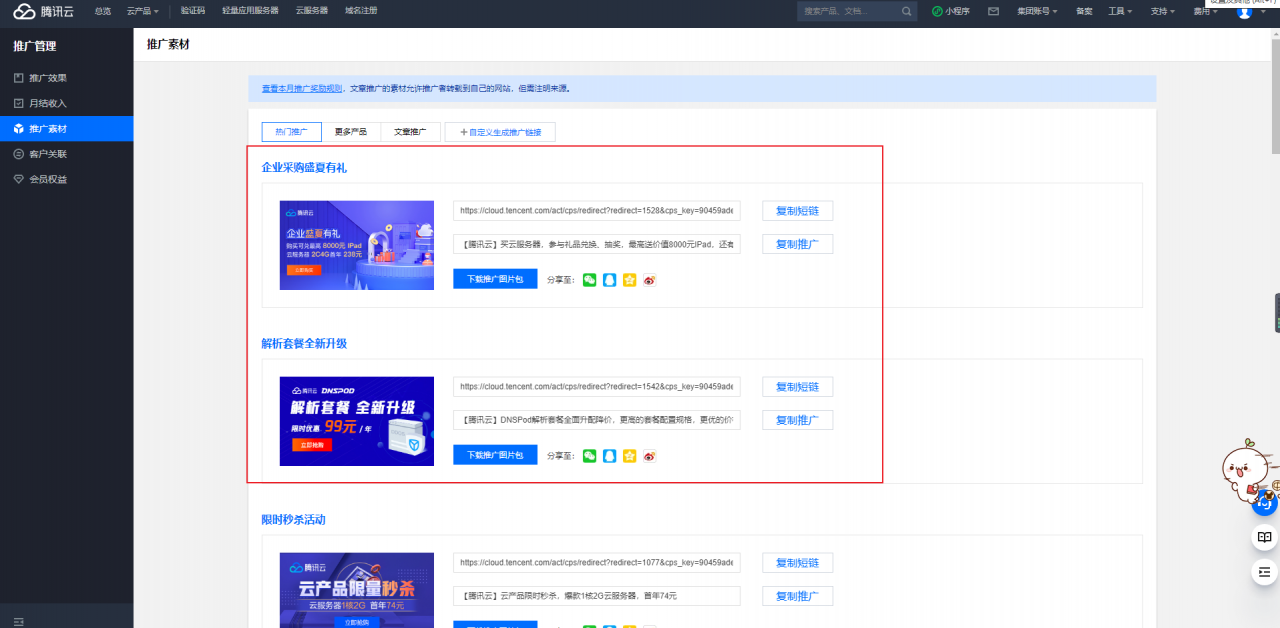Click the redirect=1542 URL field
Screen dimensions: 1280x628
click(x=597, y=387)
